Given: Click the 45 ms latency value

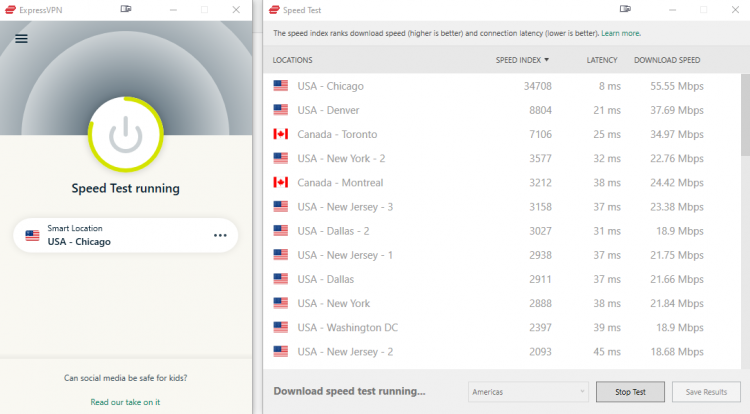Looking at the screenshot, I should (x=607, y=351).
